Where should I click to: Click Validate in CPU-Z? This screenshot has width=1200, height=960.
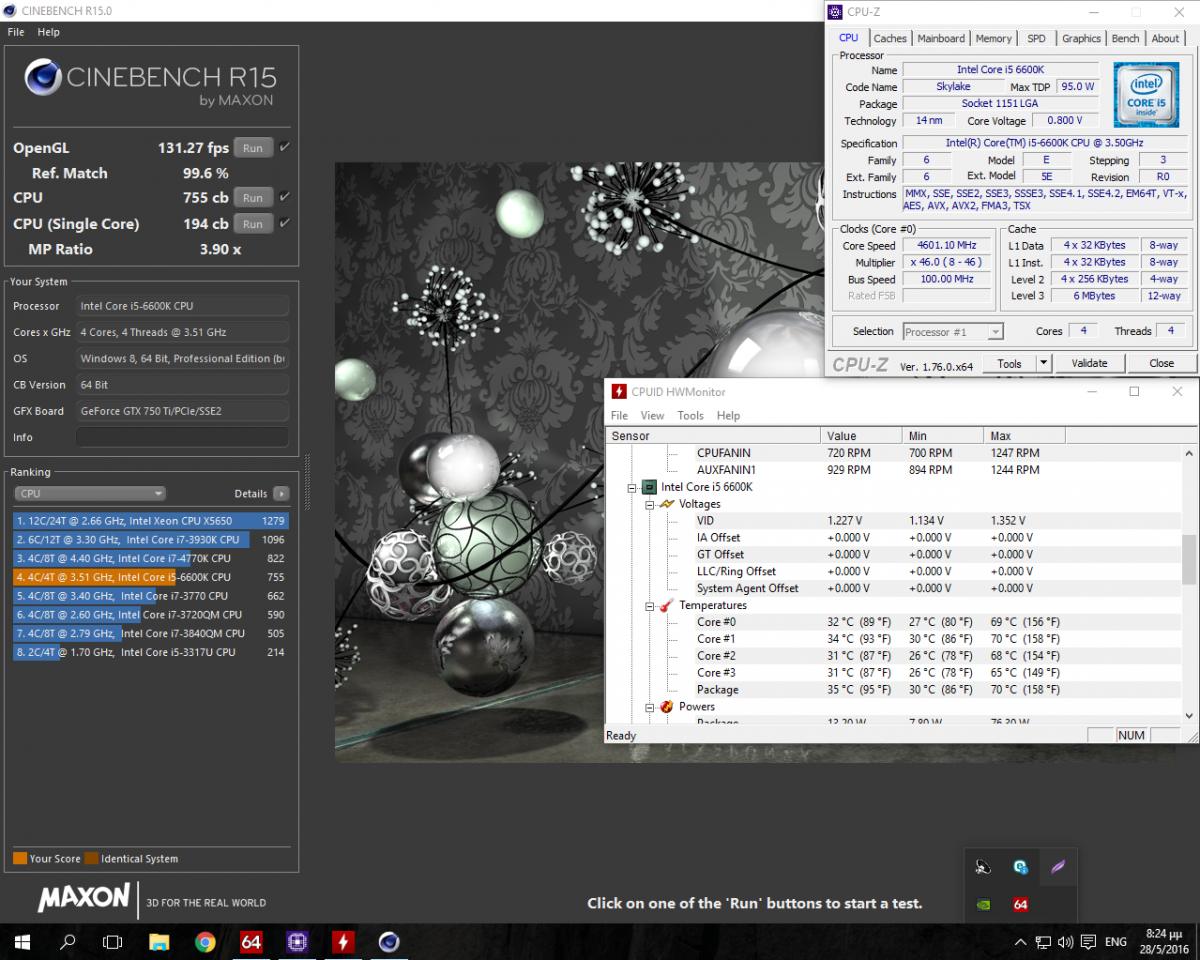[x=1089, y=363]
